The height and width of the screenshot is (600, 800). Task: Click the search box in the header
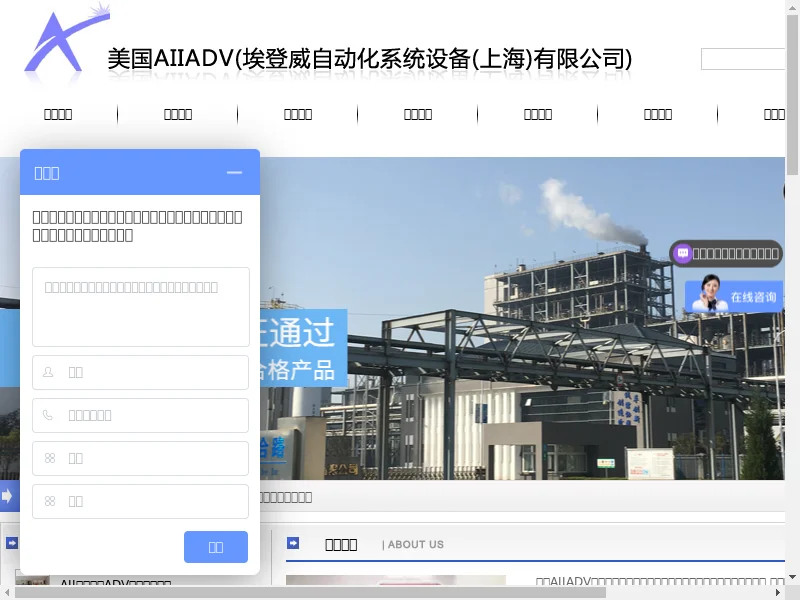click(x=743, y=59)
